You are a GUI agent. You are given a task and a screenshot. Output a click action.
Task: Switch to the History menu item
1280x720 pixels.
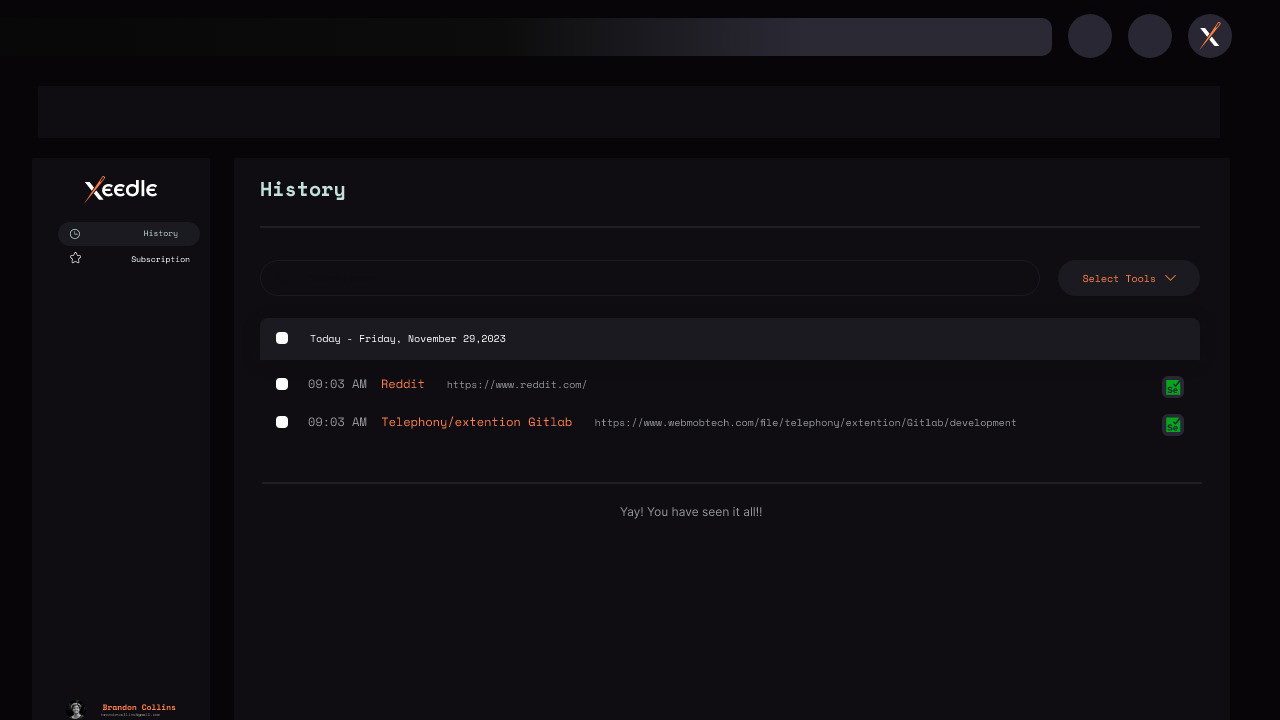pos(129,234)
